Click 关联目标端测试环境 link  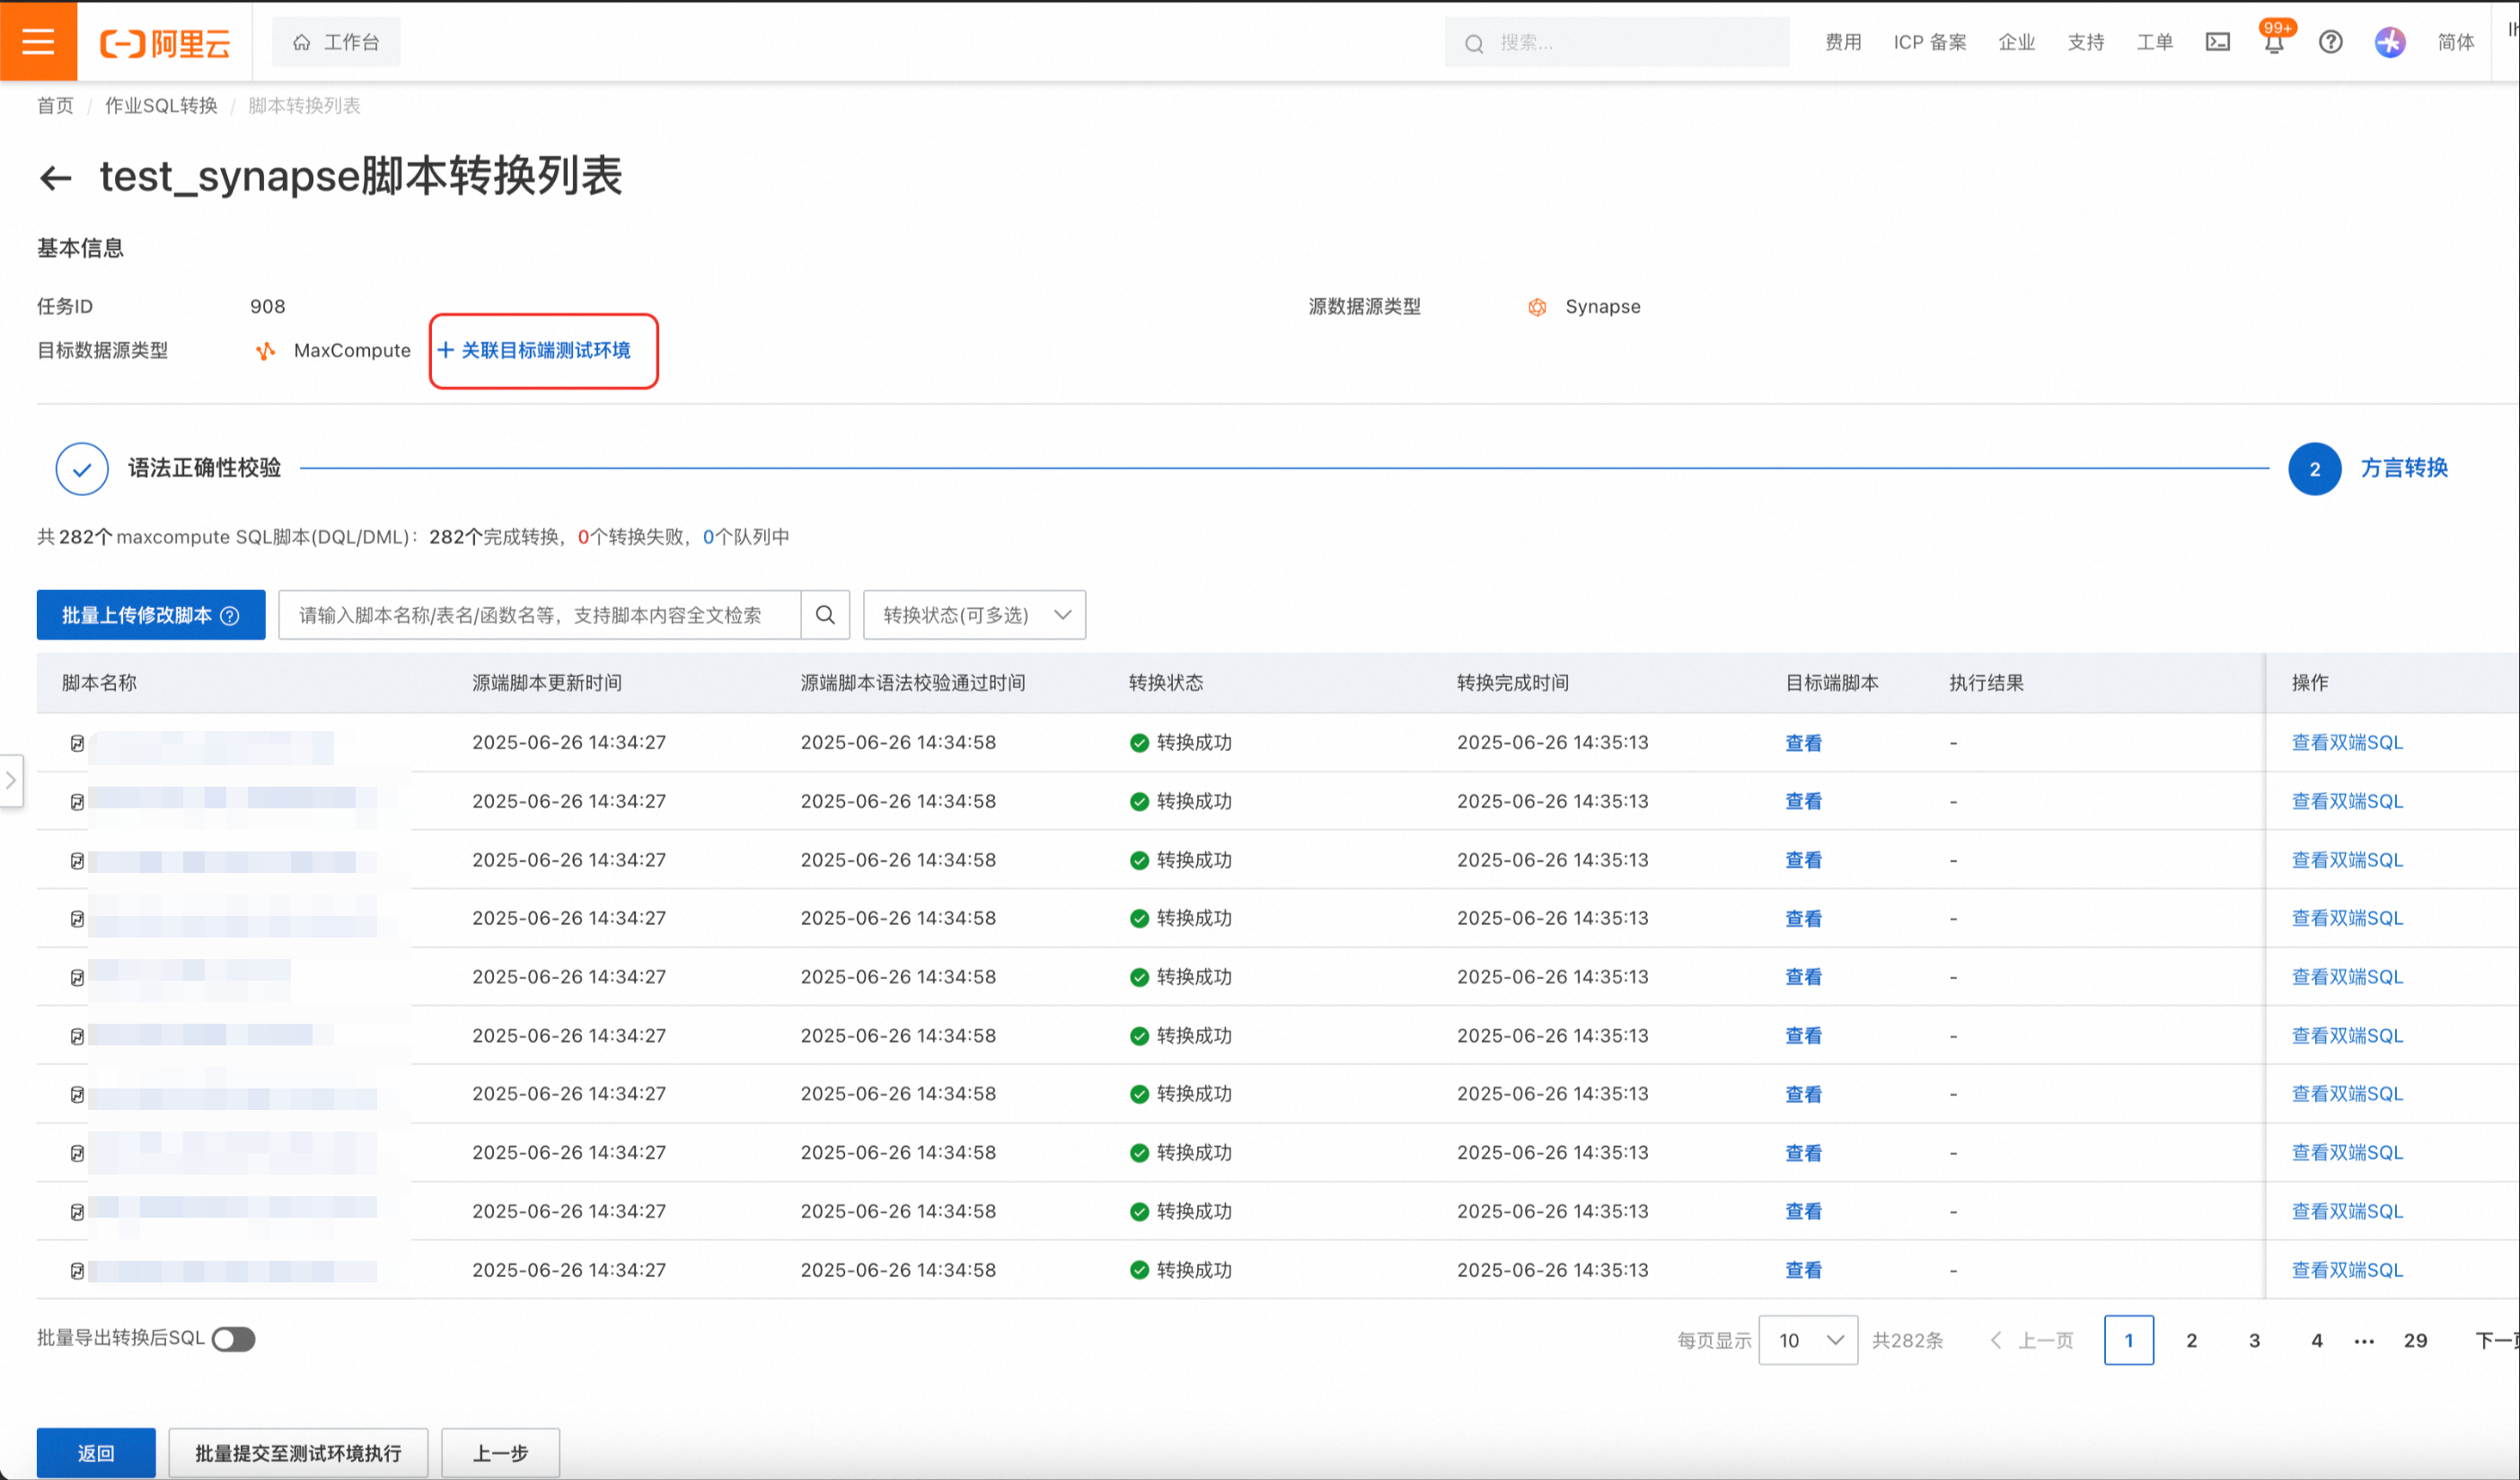pos(534,350)
